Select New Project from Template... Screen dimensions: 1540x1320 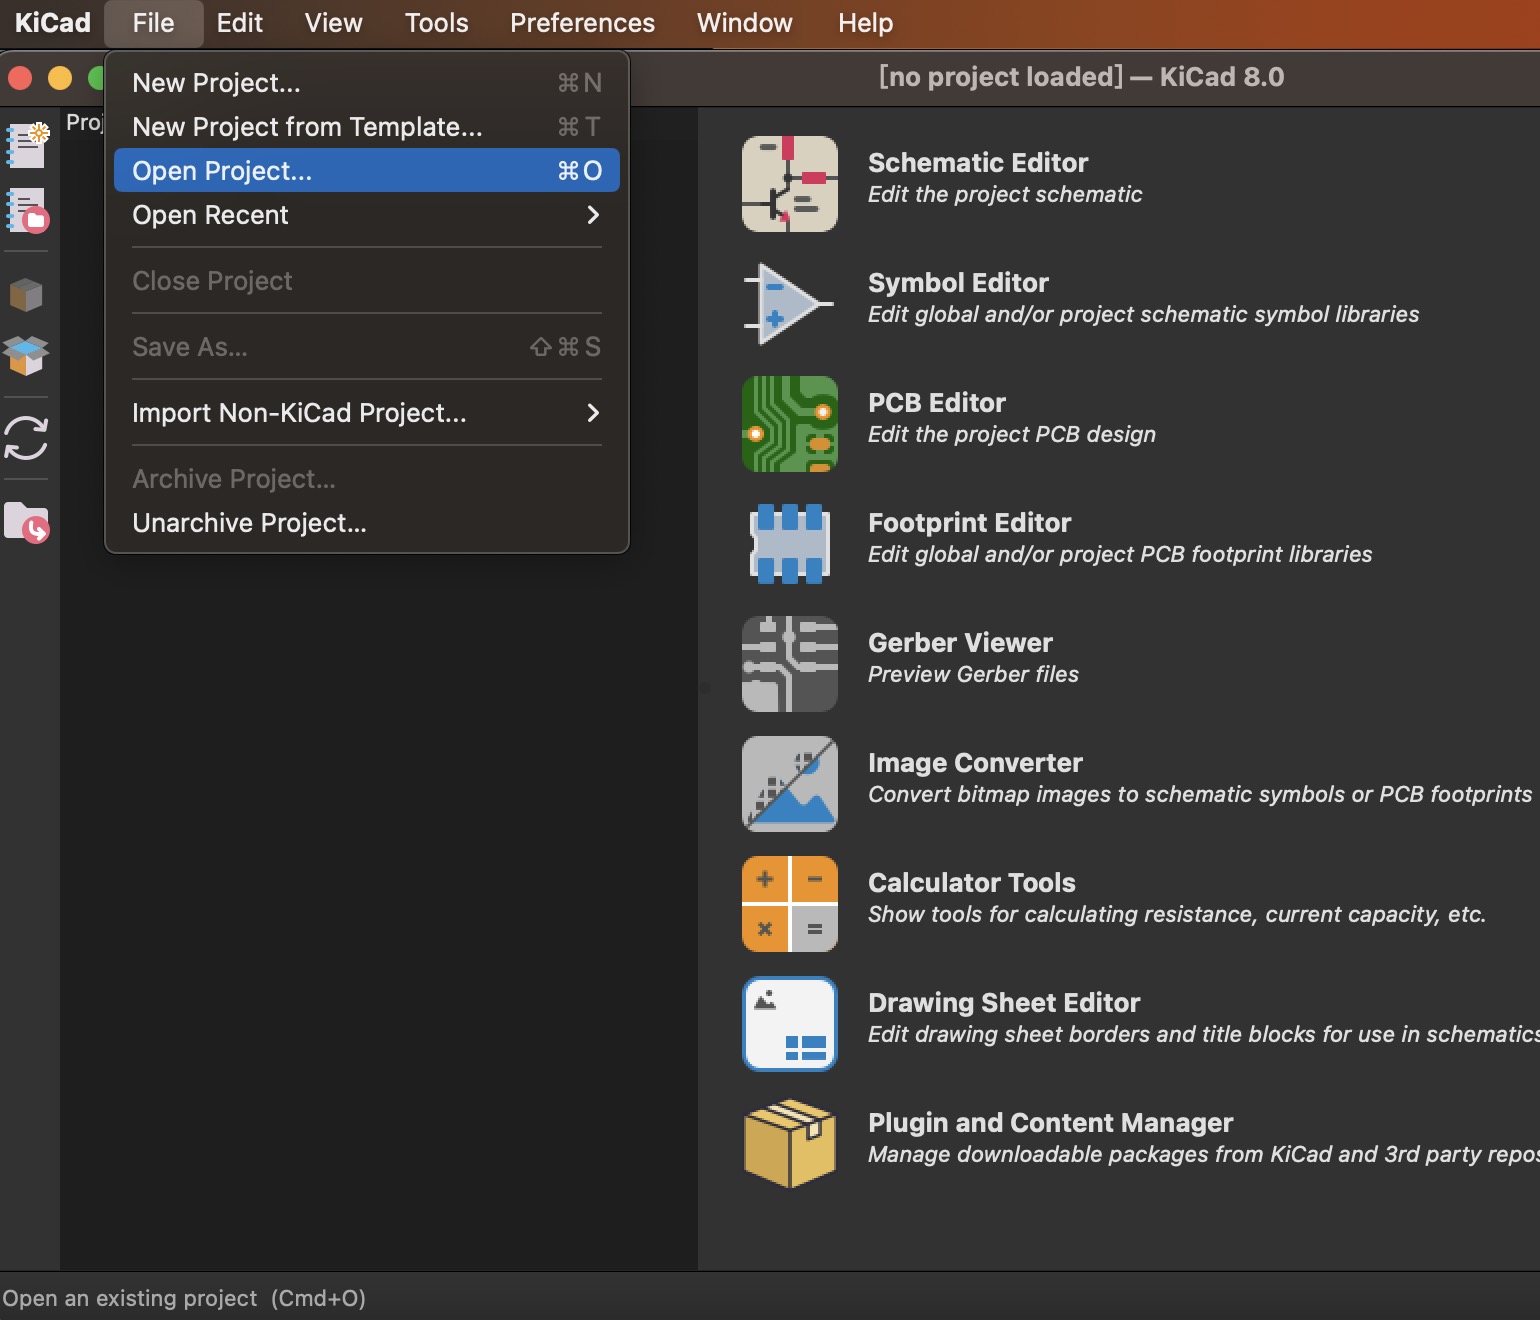[x=367, y=127]
